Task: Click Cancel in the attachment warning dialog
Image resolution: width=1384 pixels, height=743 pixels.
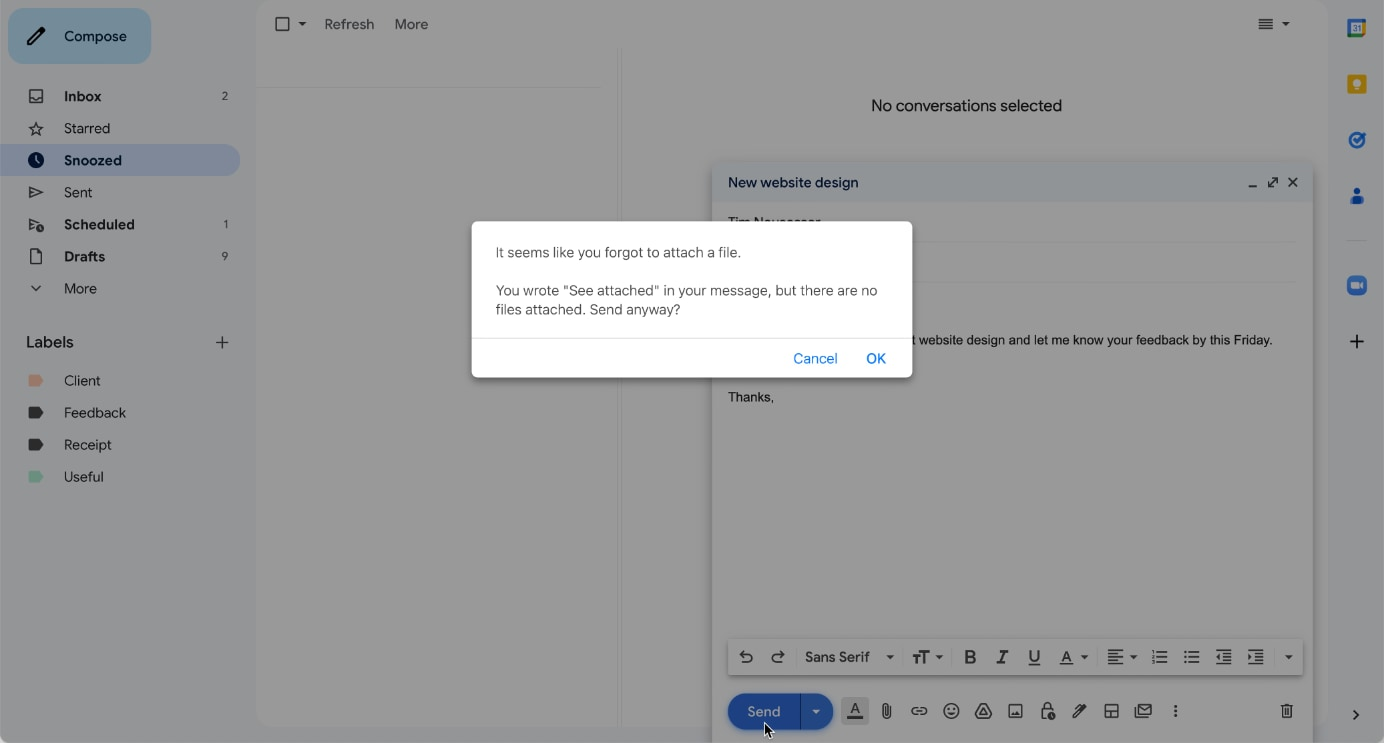Action: tap(815, 358)
